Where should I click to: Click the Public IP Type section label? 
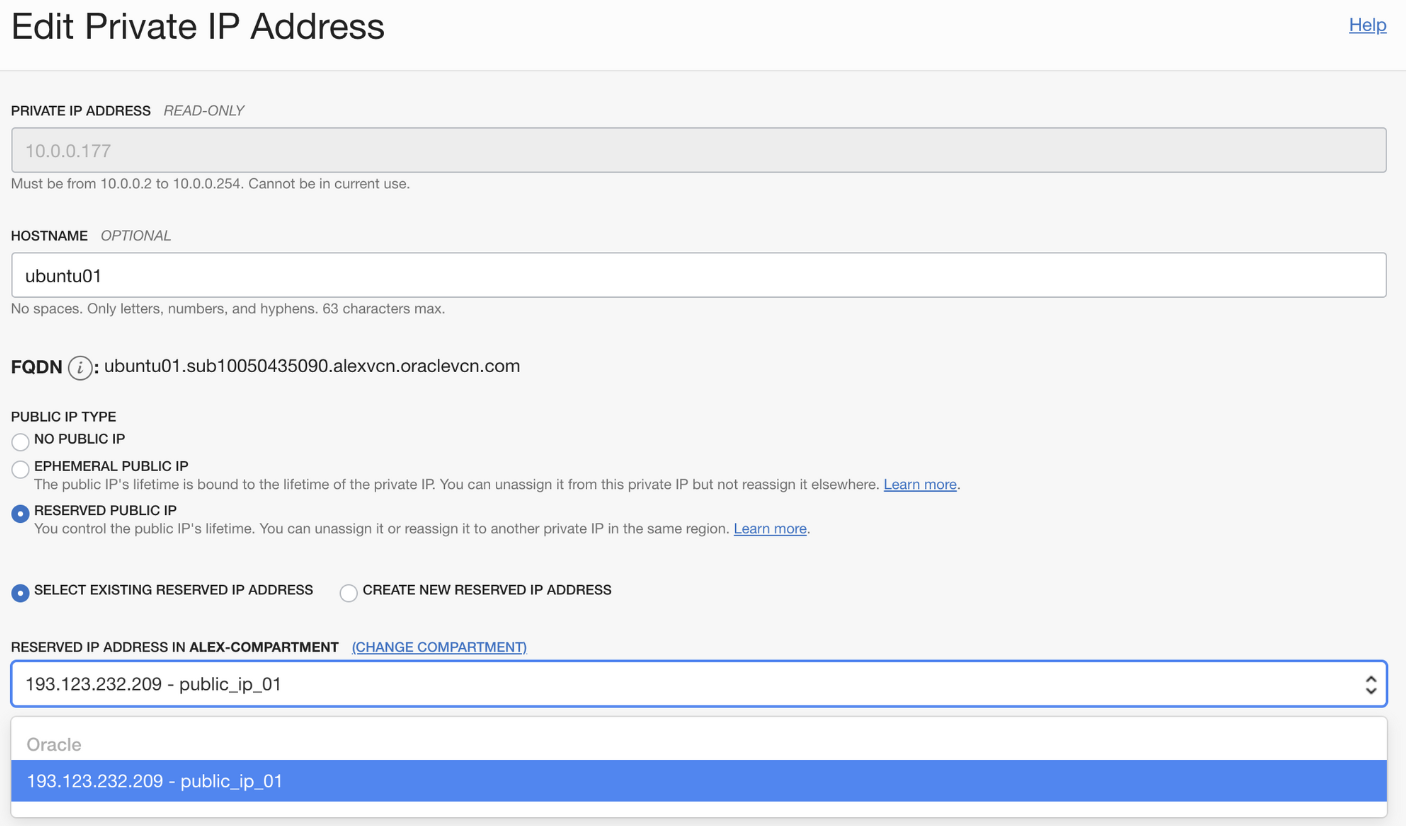(x=64, y=416)
